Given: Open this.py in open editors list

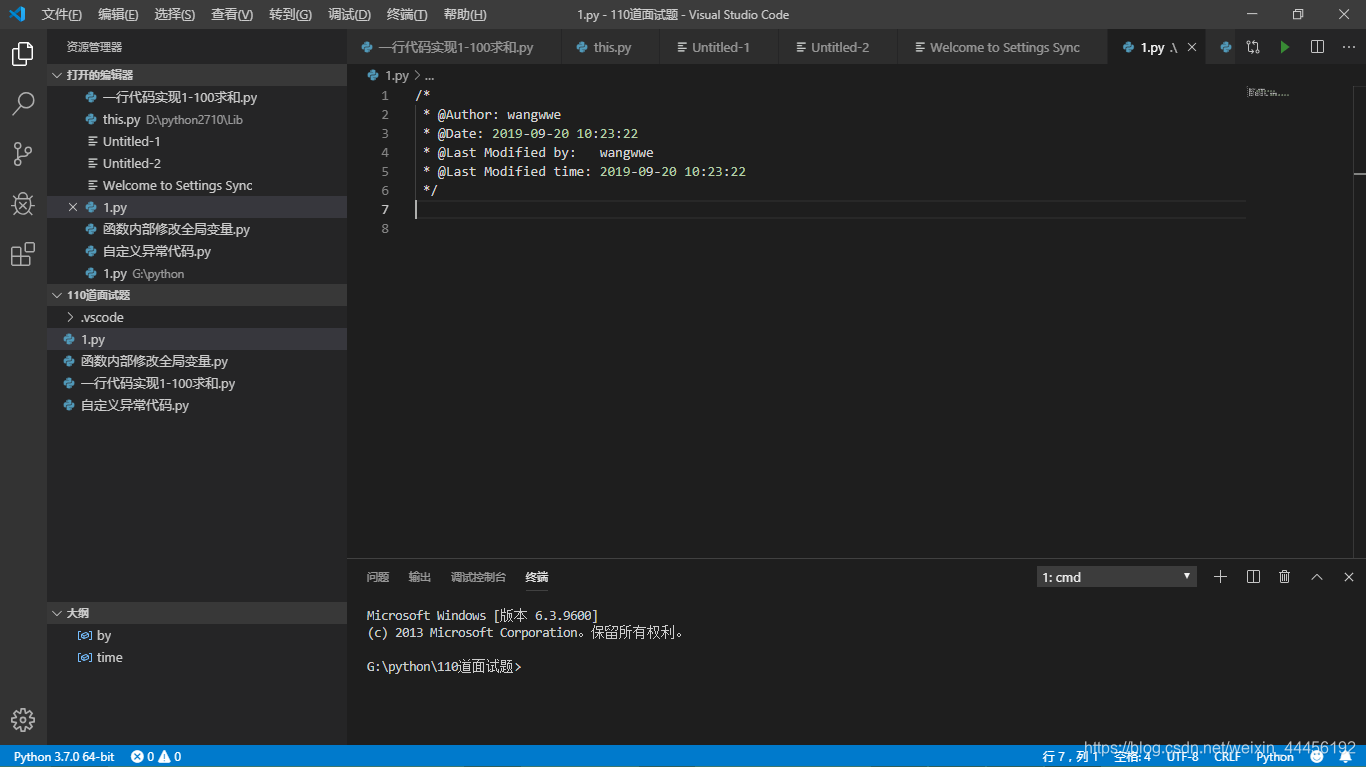Looking at the screenshot, I should 197,119.
